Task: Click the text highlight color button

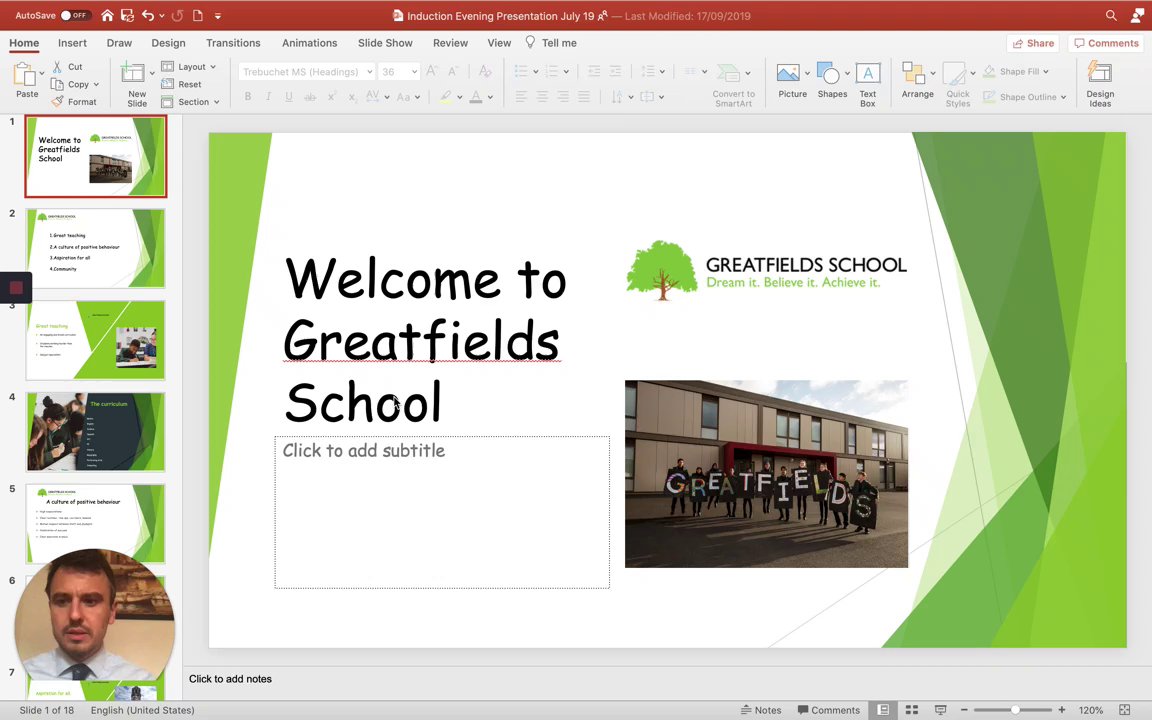Action: (446, 96)
